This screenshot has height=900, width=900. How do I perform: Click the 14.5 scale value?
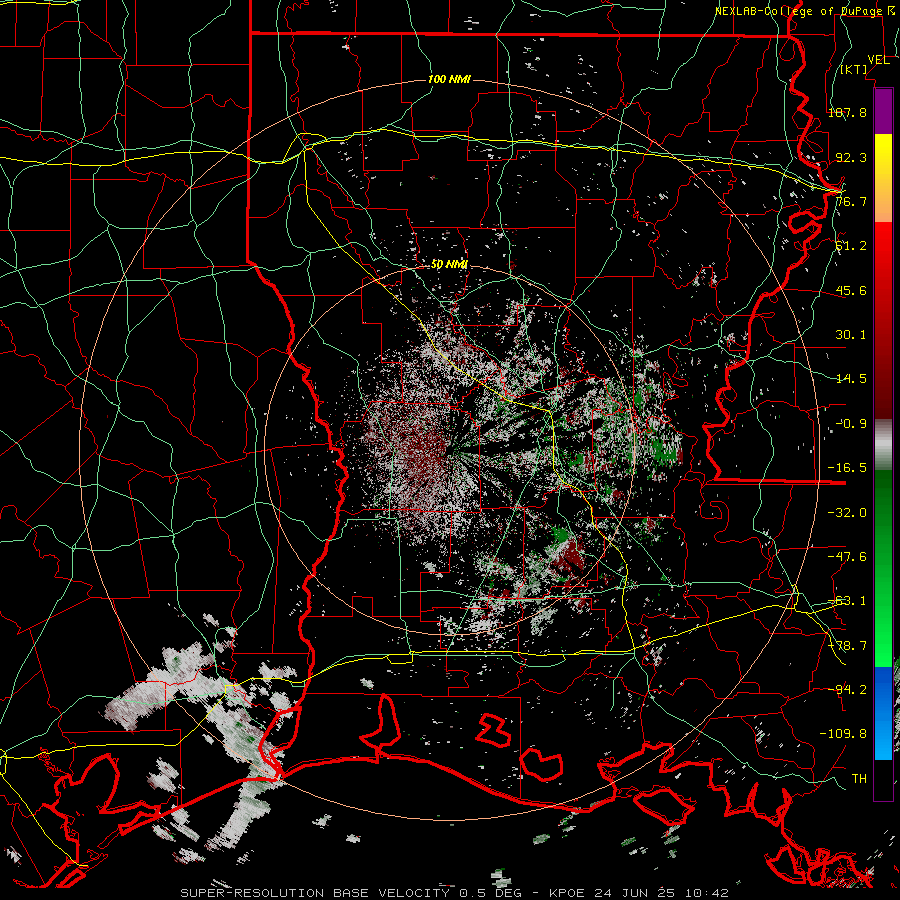click(x=851, y=379)
